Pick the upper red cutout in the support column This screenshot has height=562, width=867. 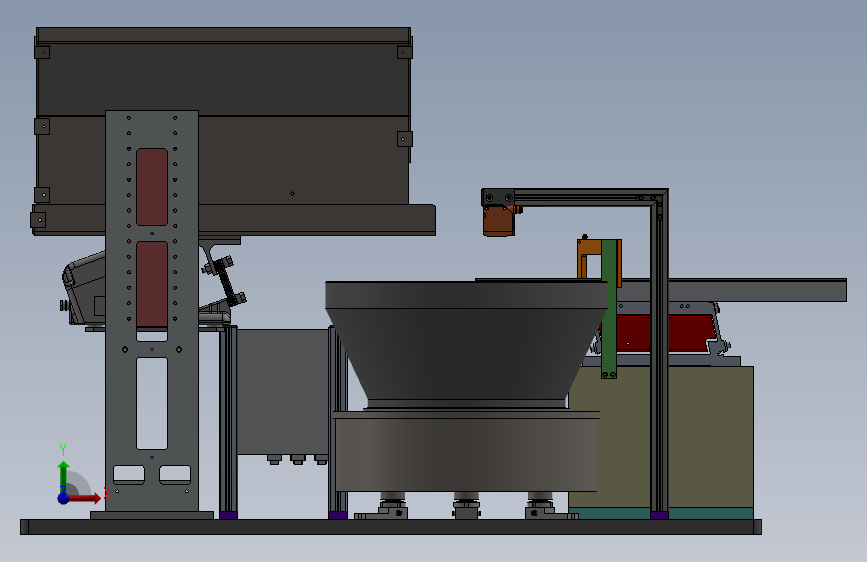coord(152,186)
